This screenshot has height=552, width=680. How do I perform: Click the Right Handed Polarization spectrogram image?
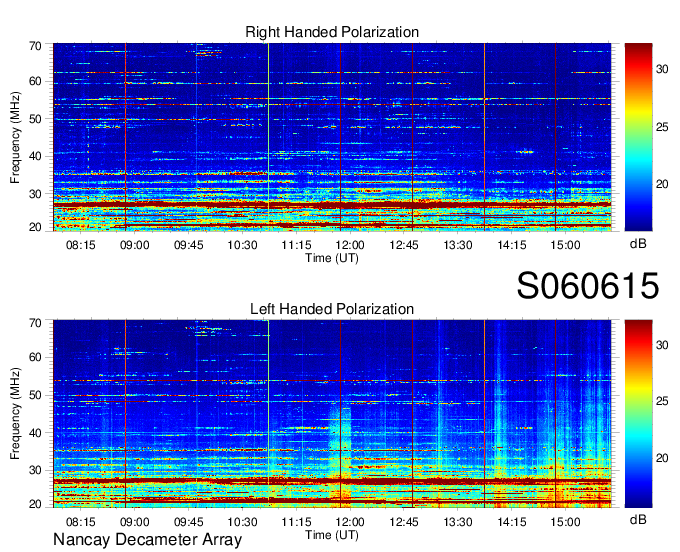click(332, 137)
